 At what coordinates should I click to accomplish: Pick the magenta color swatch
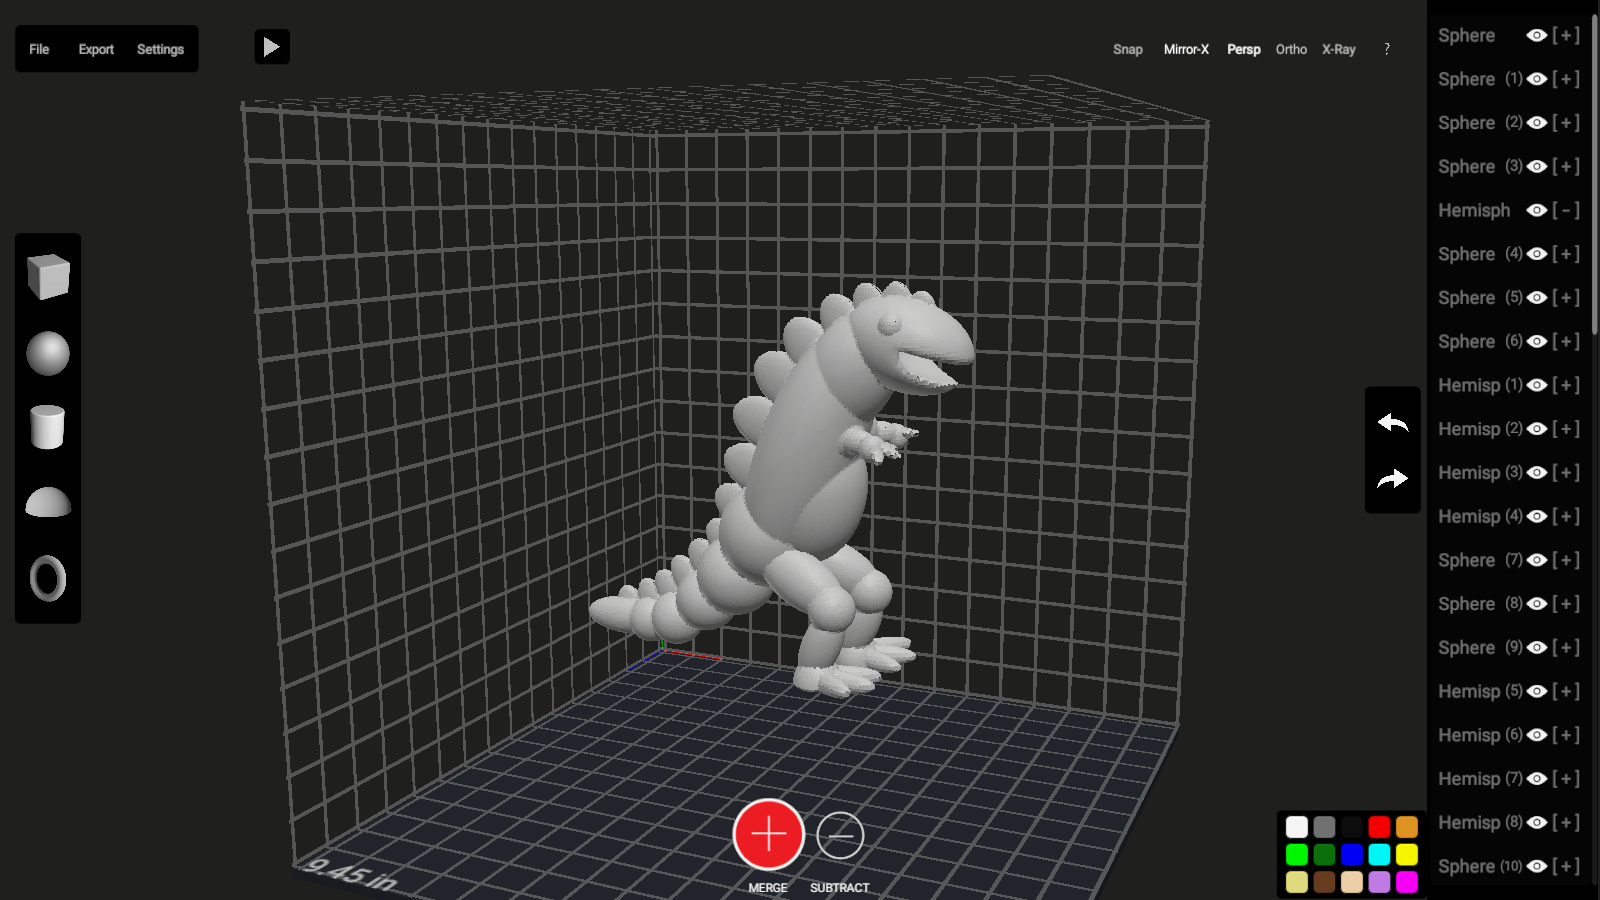pyautogui.click(x=1407, y=882)
